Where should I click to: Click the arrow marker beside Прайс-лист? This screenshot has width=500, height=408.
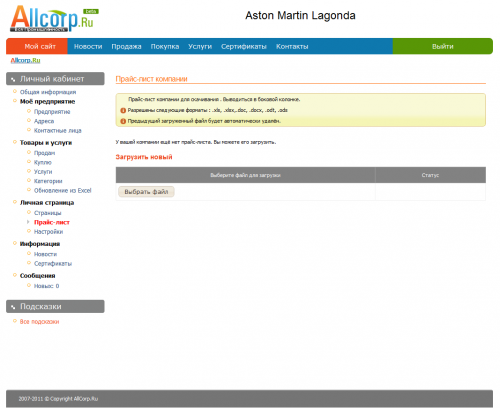click(x=28, y=222)
